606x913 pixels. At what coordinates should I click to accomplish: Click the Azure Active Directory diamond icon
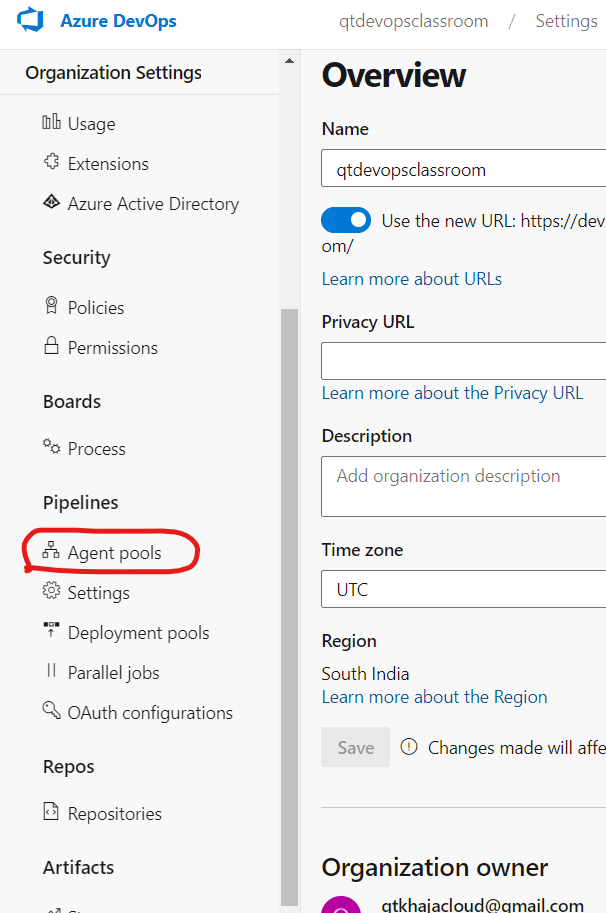pyautogui.click(x=51, y=201)
